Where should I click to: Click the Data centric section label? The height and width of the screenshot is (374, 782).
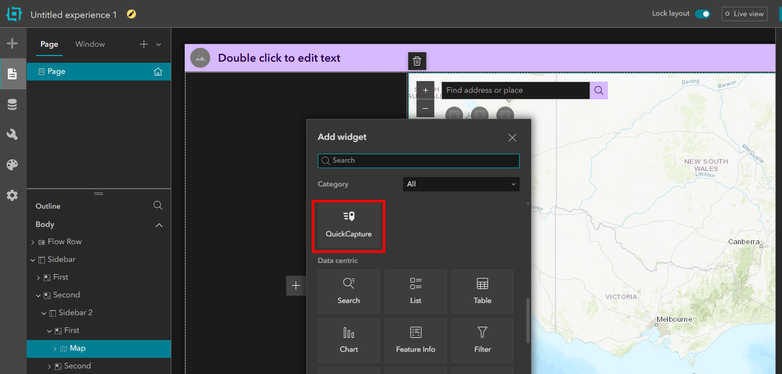338,261
